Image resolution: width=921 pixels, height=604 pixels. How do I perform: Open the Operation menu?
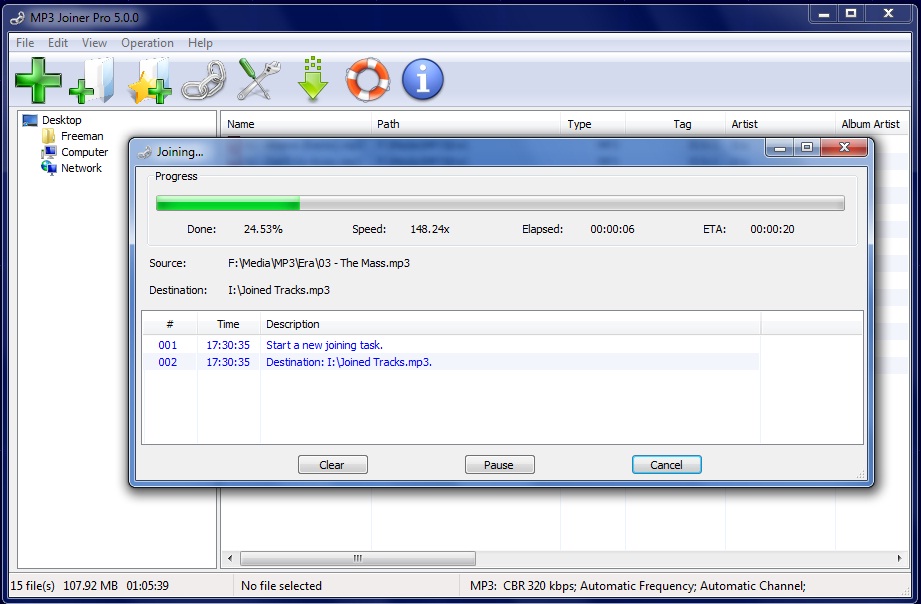pos(147,43)
